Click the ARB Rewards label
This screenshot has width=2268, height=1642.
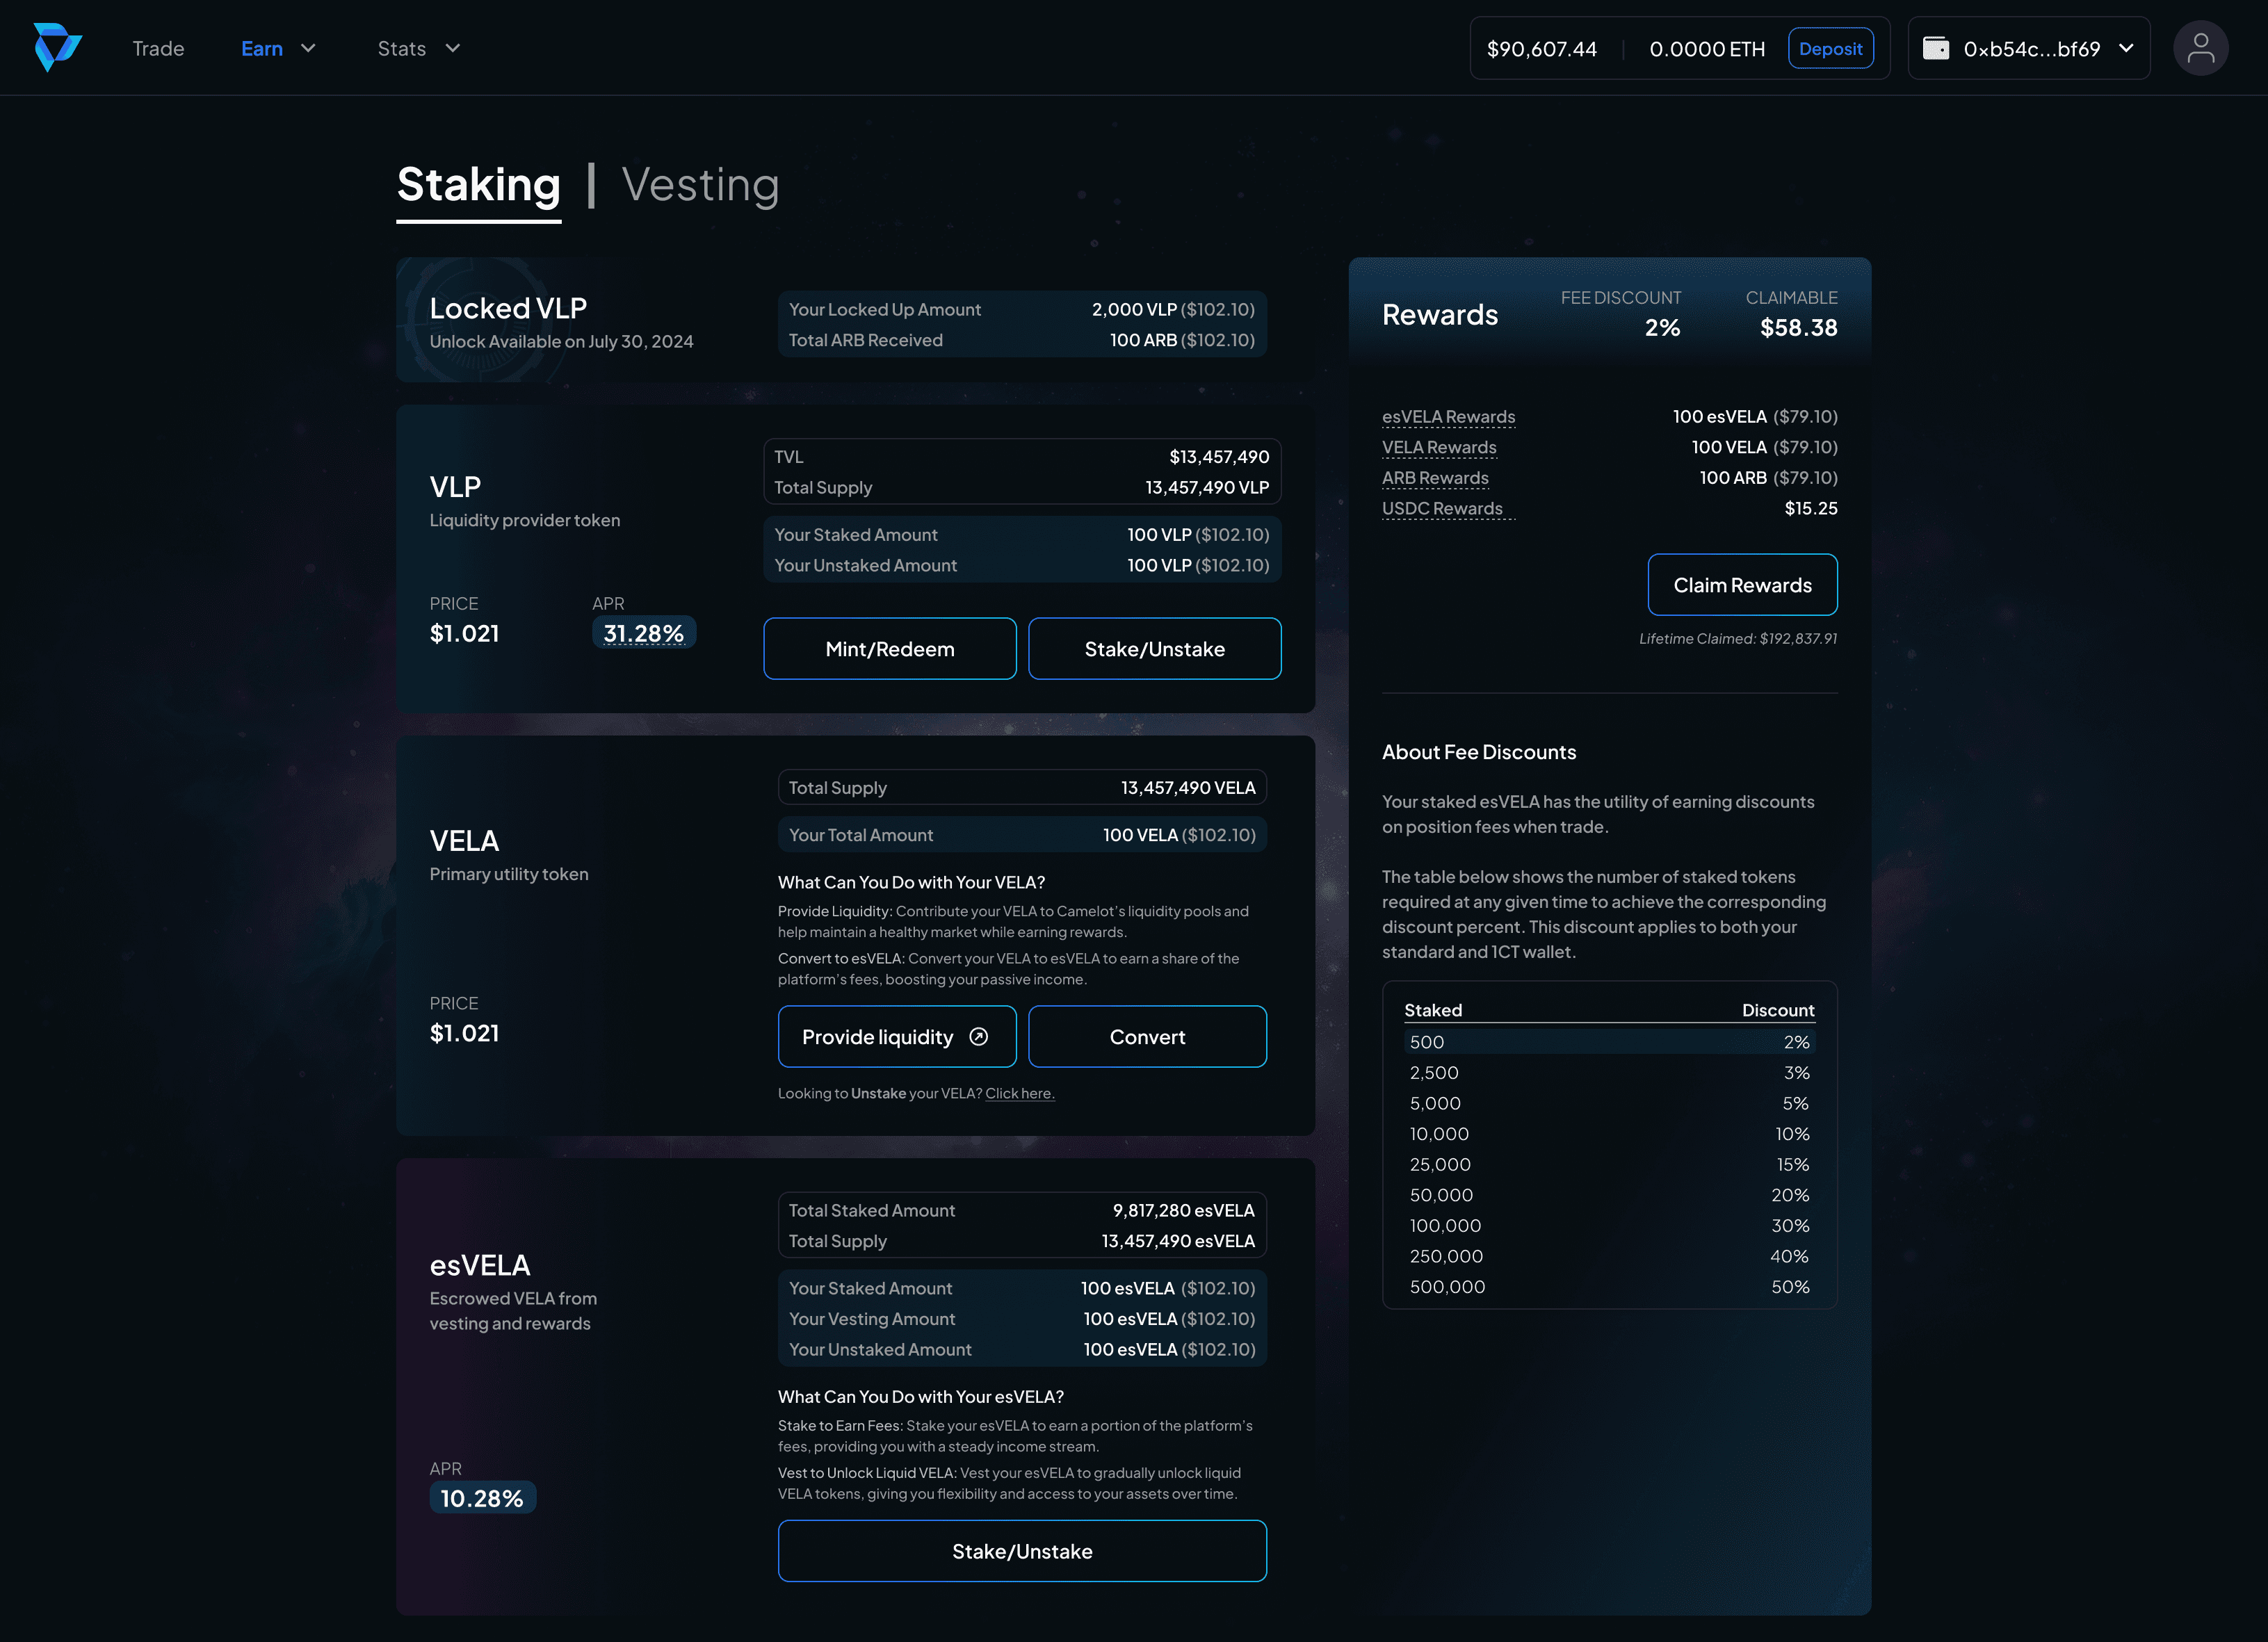(1435, 478)
